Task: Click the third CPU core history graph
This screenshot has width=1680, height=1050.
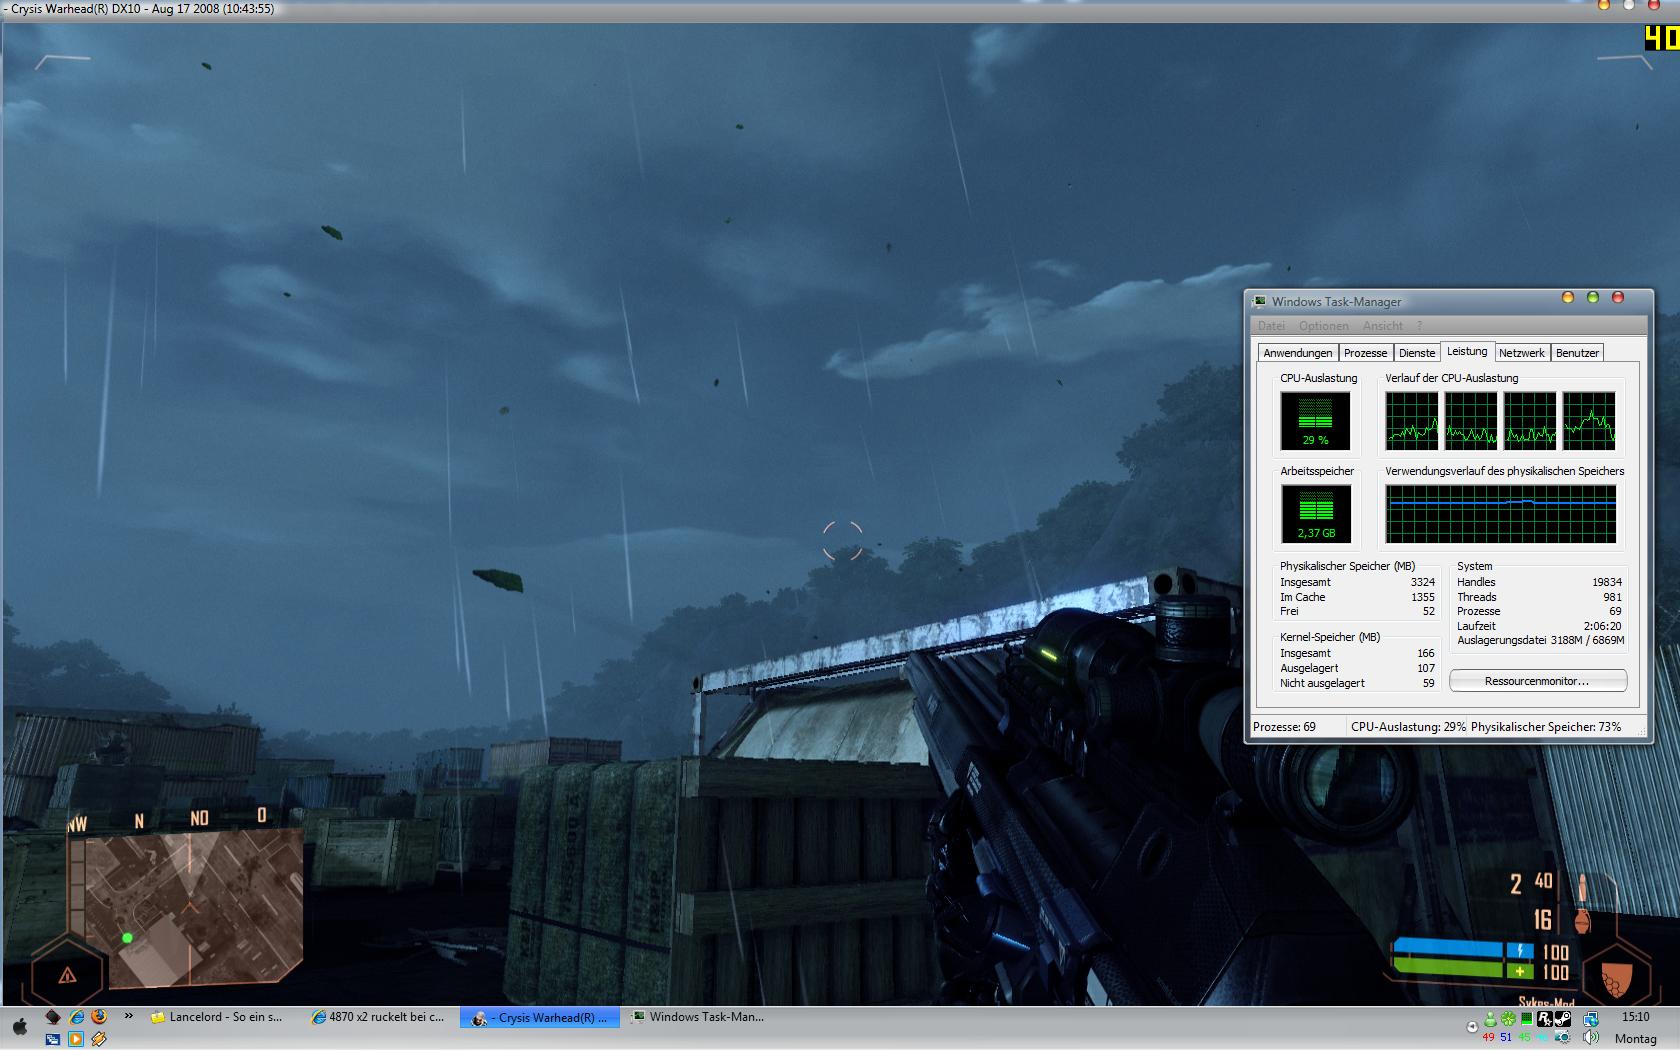Action: click(x=1530, y=421)
